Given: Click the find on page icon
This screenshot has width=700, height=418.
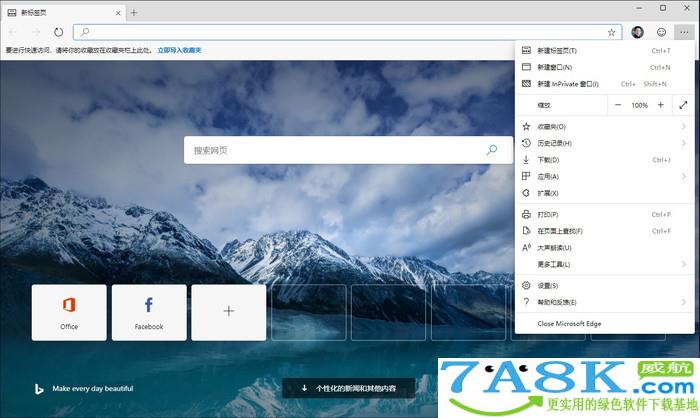Looking at the screenshot, I should (526, 231).
